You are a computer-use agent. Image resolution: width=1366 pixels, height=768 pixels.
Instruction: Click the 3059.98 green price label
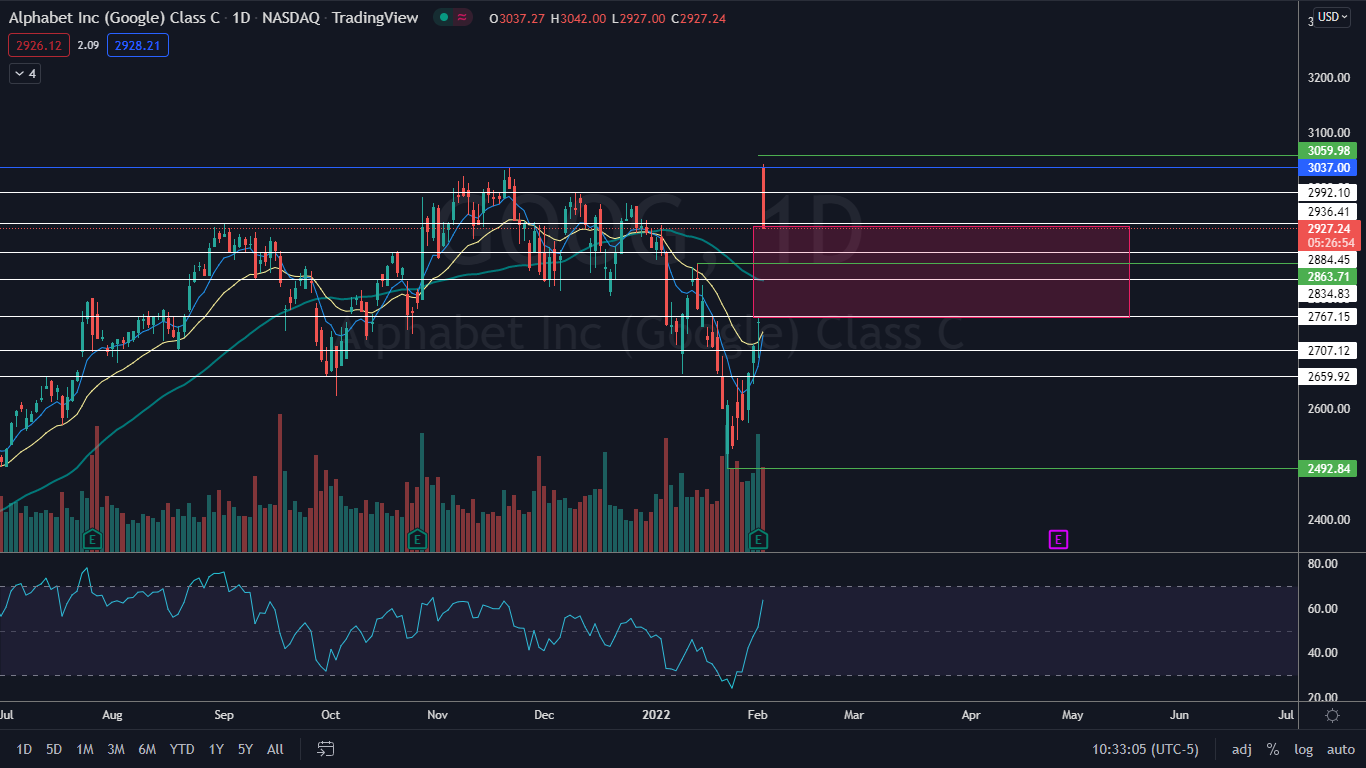coord(1327,151)
